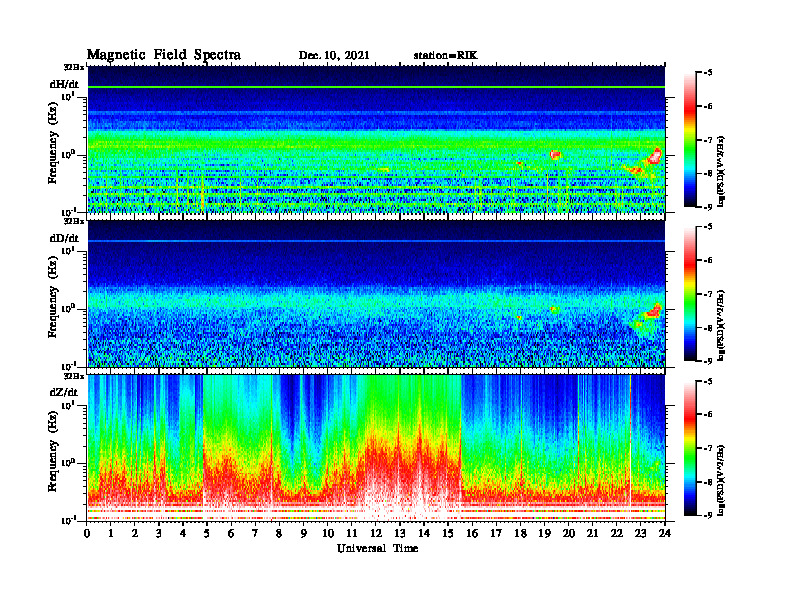Image resolution: width=792 pixels, height=612 pixels.
Task: Click hour tick label 7 on the time axis
Action: click(x=255, y=534)
